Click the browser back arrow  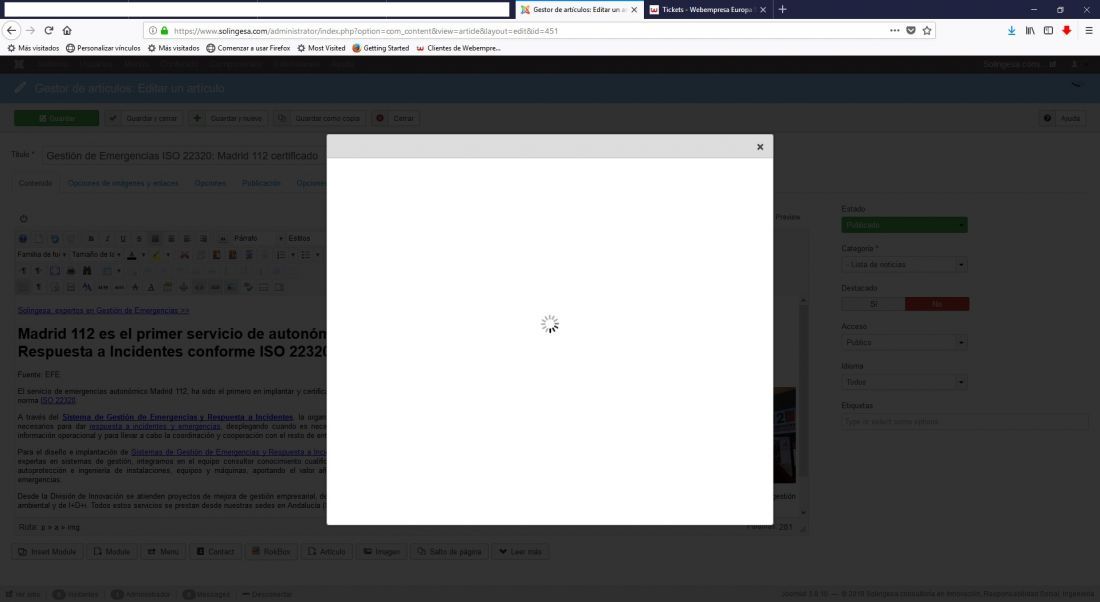11,30
